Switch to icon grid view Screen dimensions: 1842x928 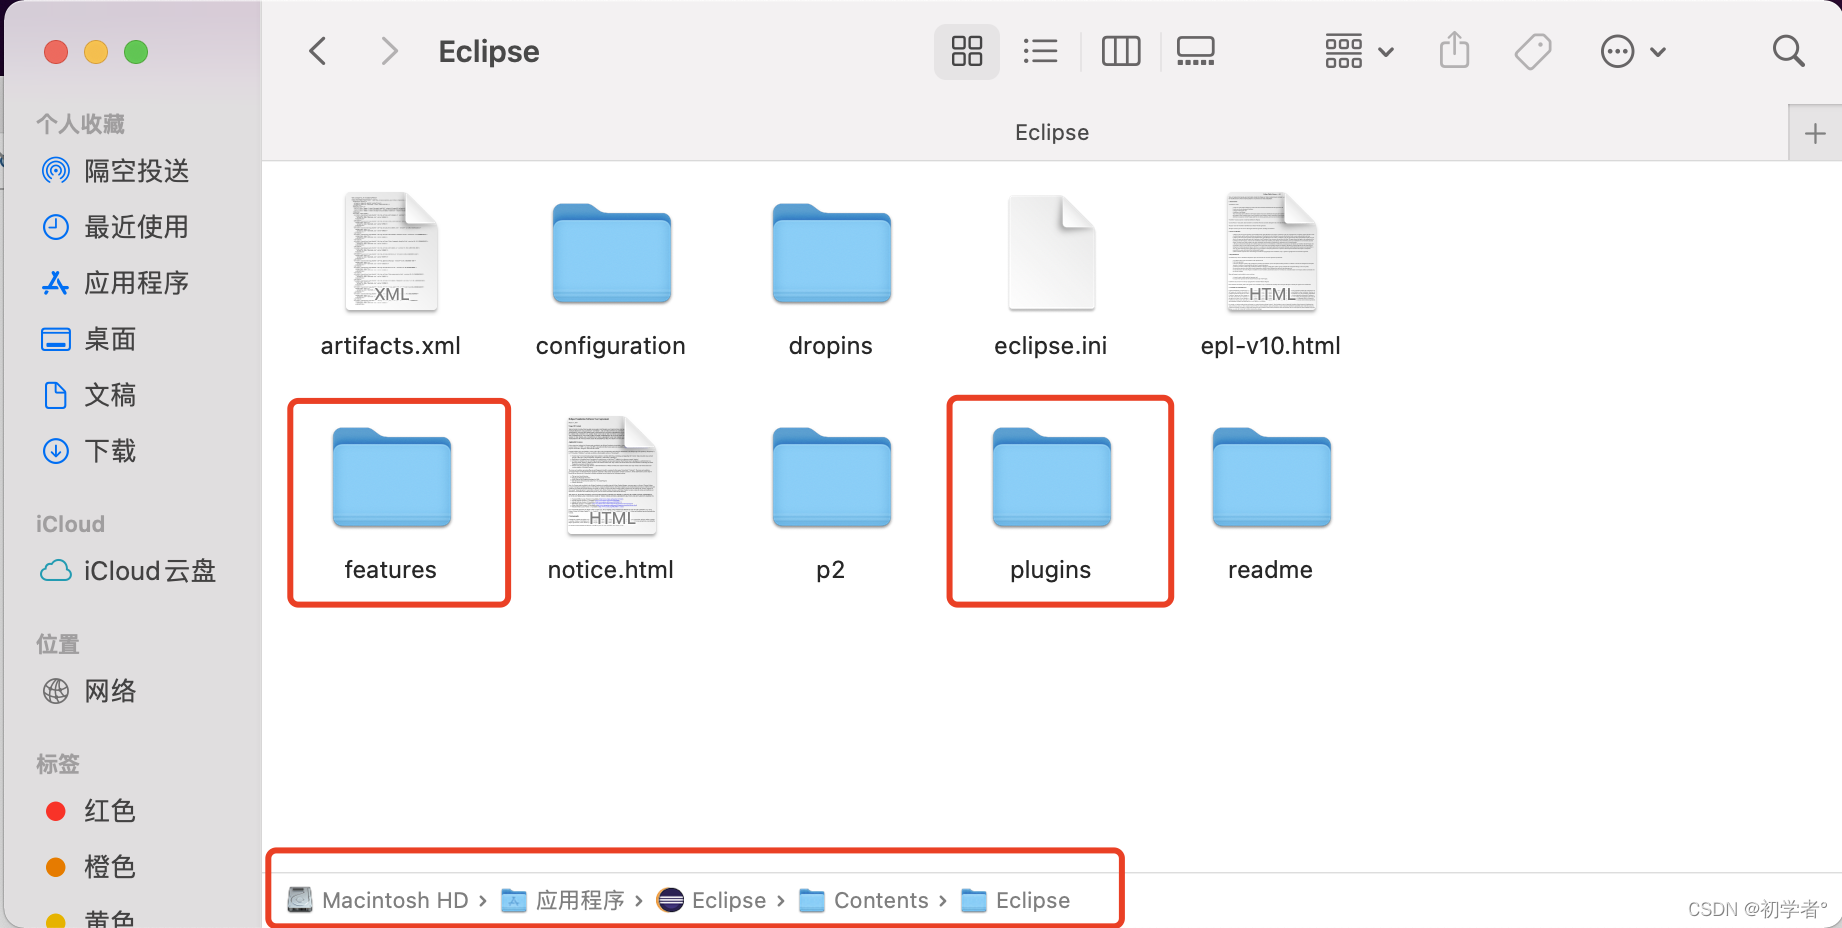(967, 51)
